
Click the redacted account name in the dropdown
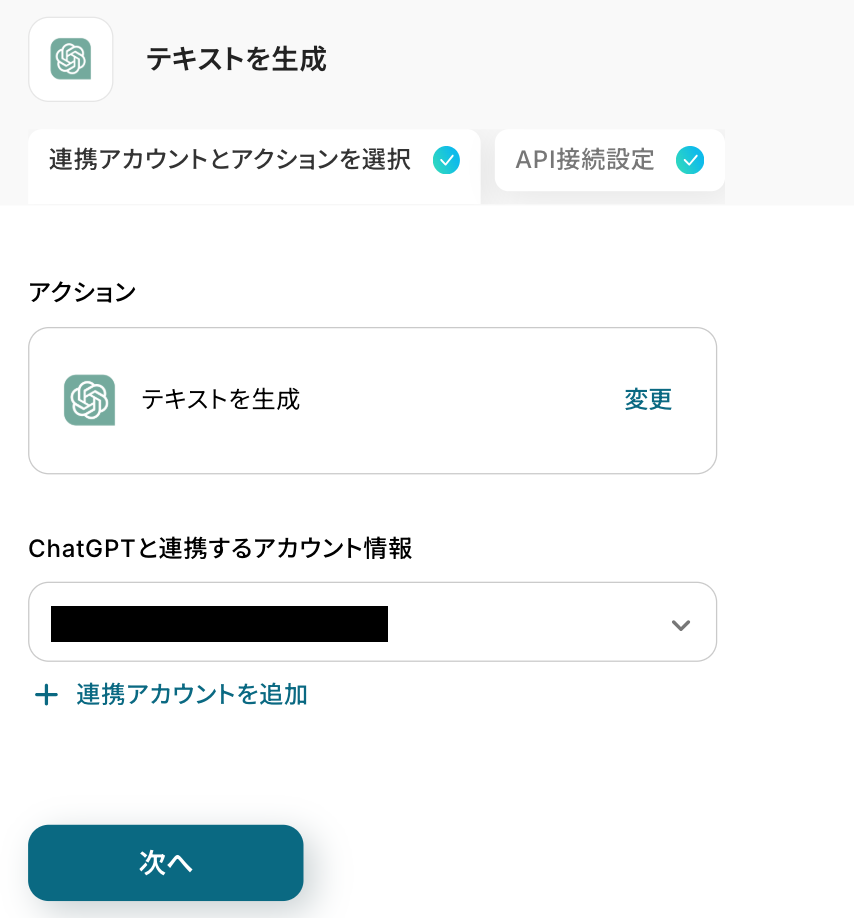pos(219,624)
